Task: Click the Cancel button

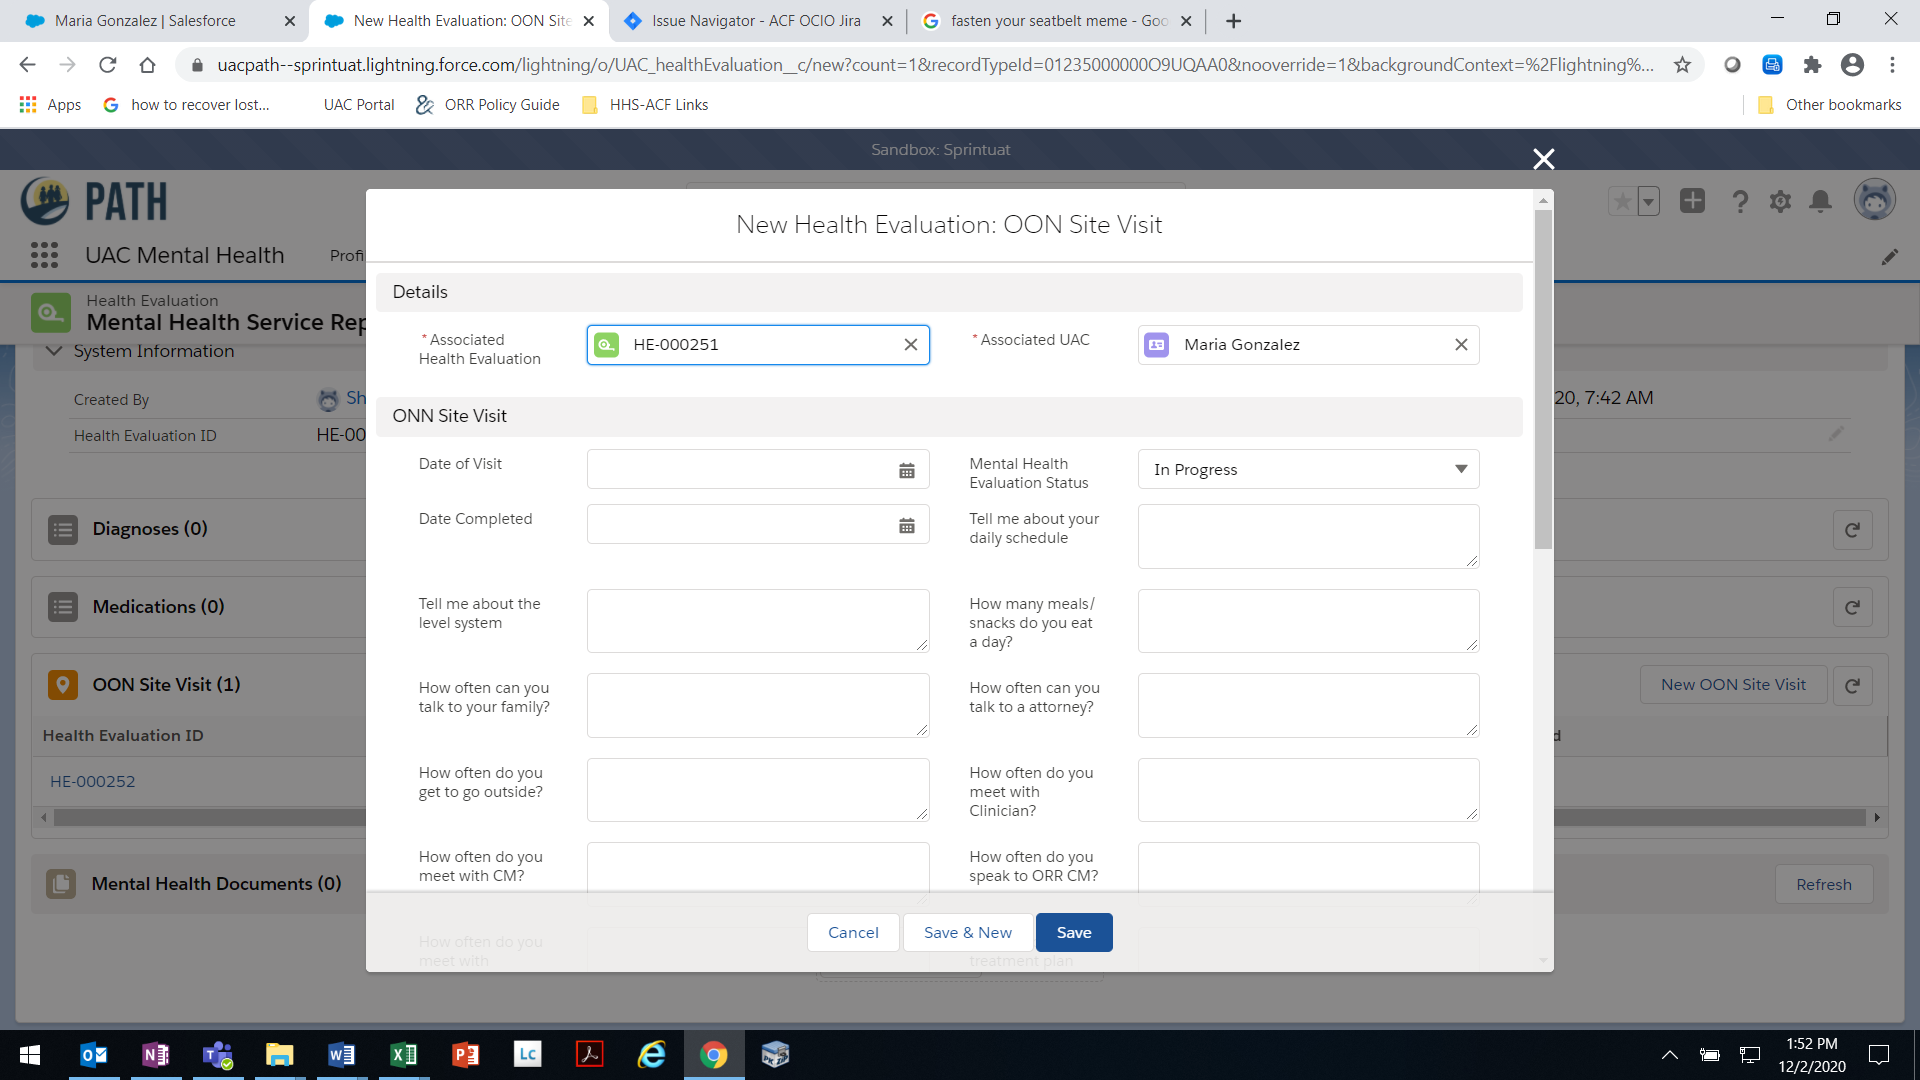Action: click(852, 932)
